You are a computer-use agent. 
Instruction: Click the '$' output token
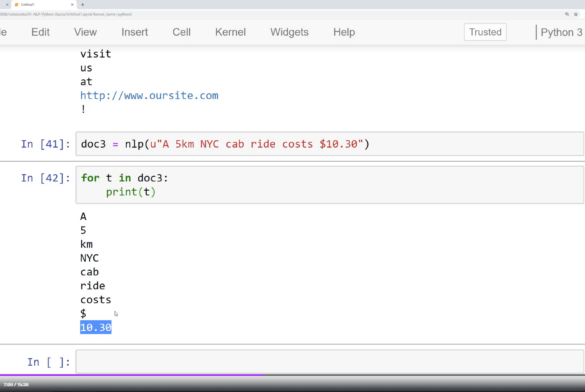coord(83,314)
